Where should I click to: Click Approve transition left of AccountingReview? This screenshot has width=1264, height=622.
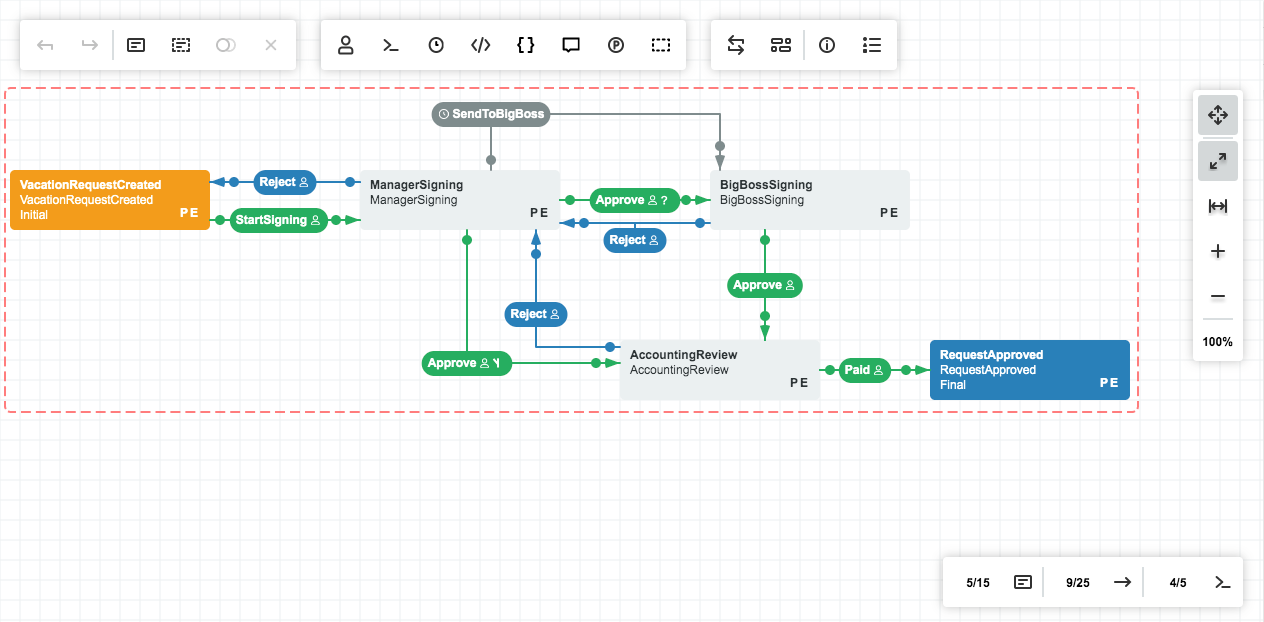467,363
